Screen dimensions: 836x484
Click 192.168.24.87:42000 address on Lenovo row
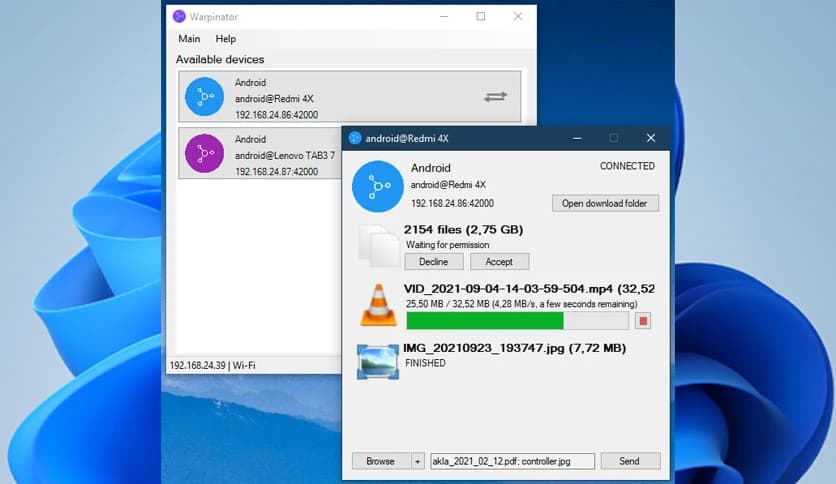[277, 172]
